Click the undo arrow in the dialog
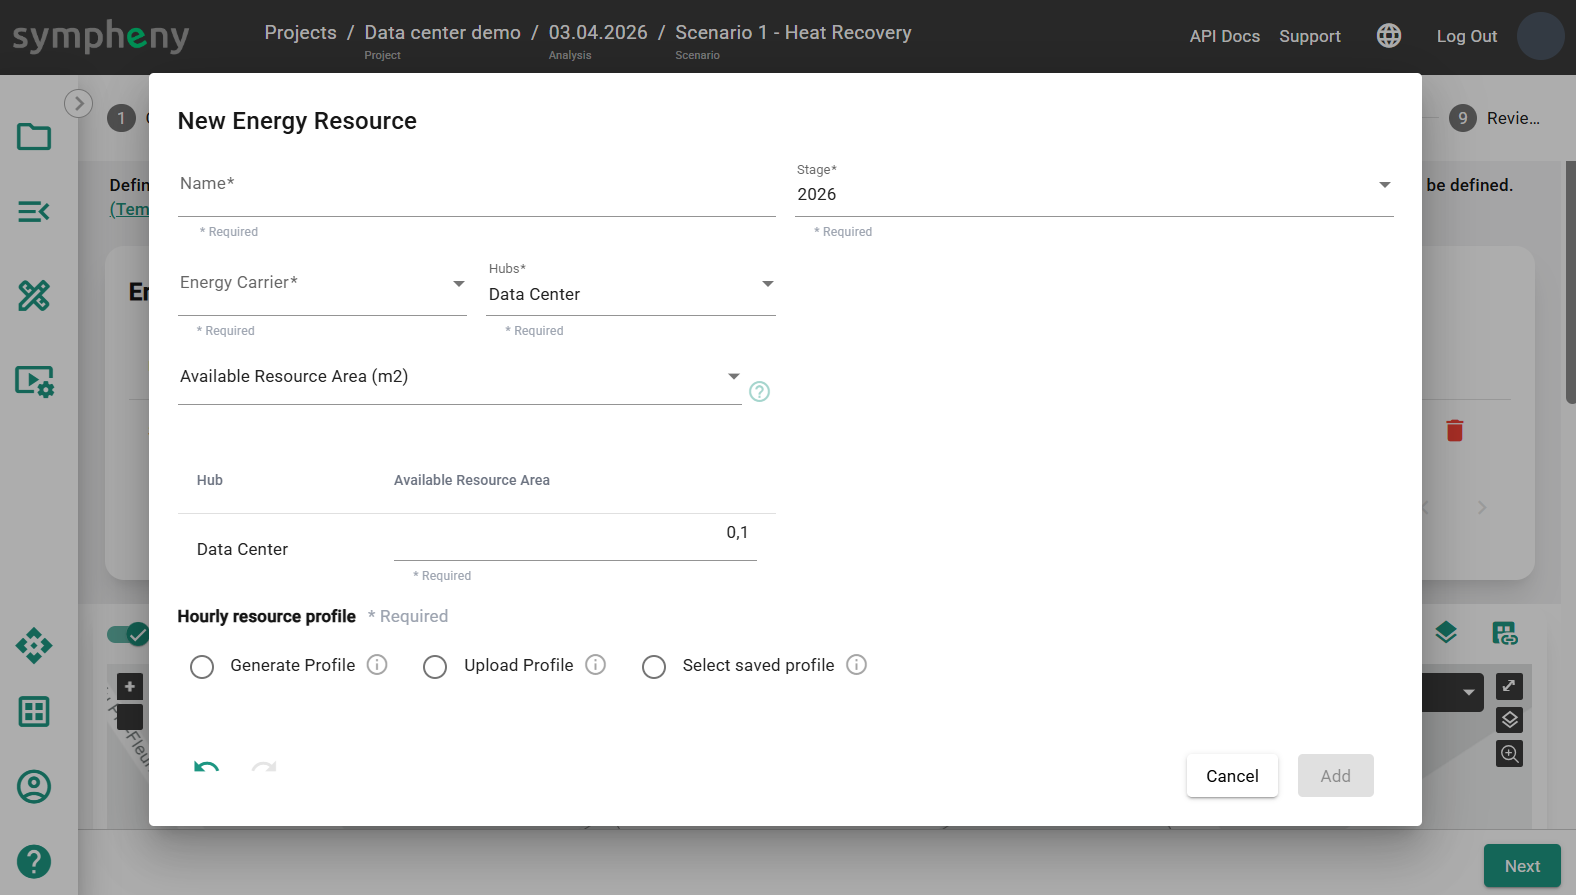This screenshot has width=1576, height=895. [x=207, y=767]
